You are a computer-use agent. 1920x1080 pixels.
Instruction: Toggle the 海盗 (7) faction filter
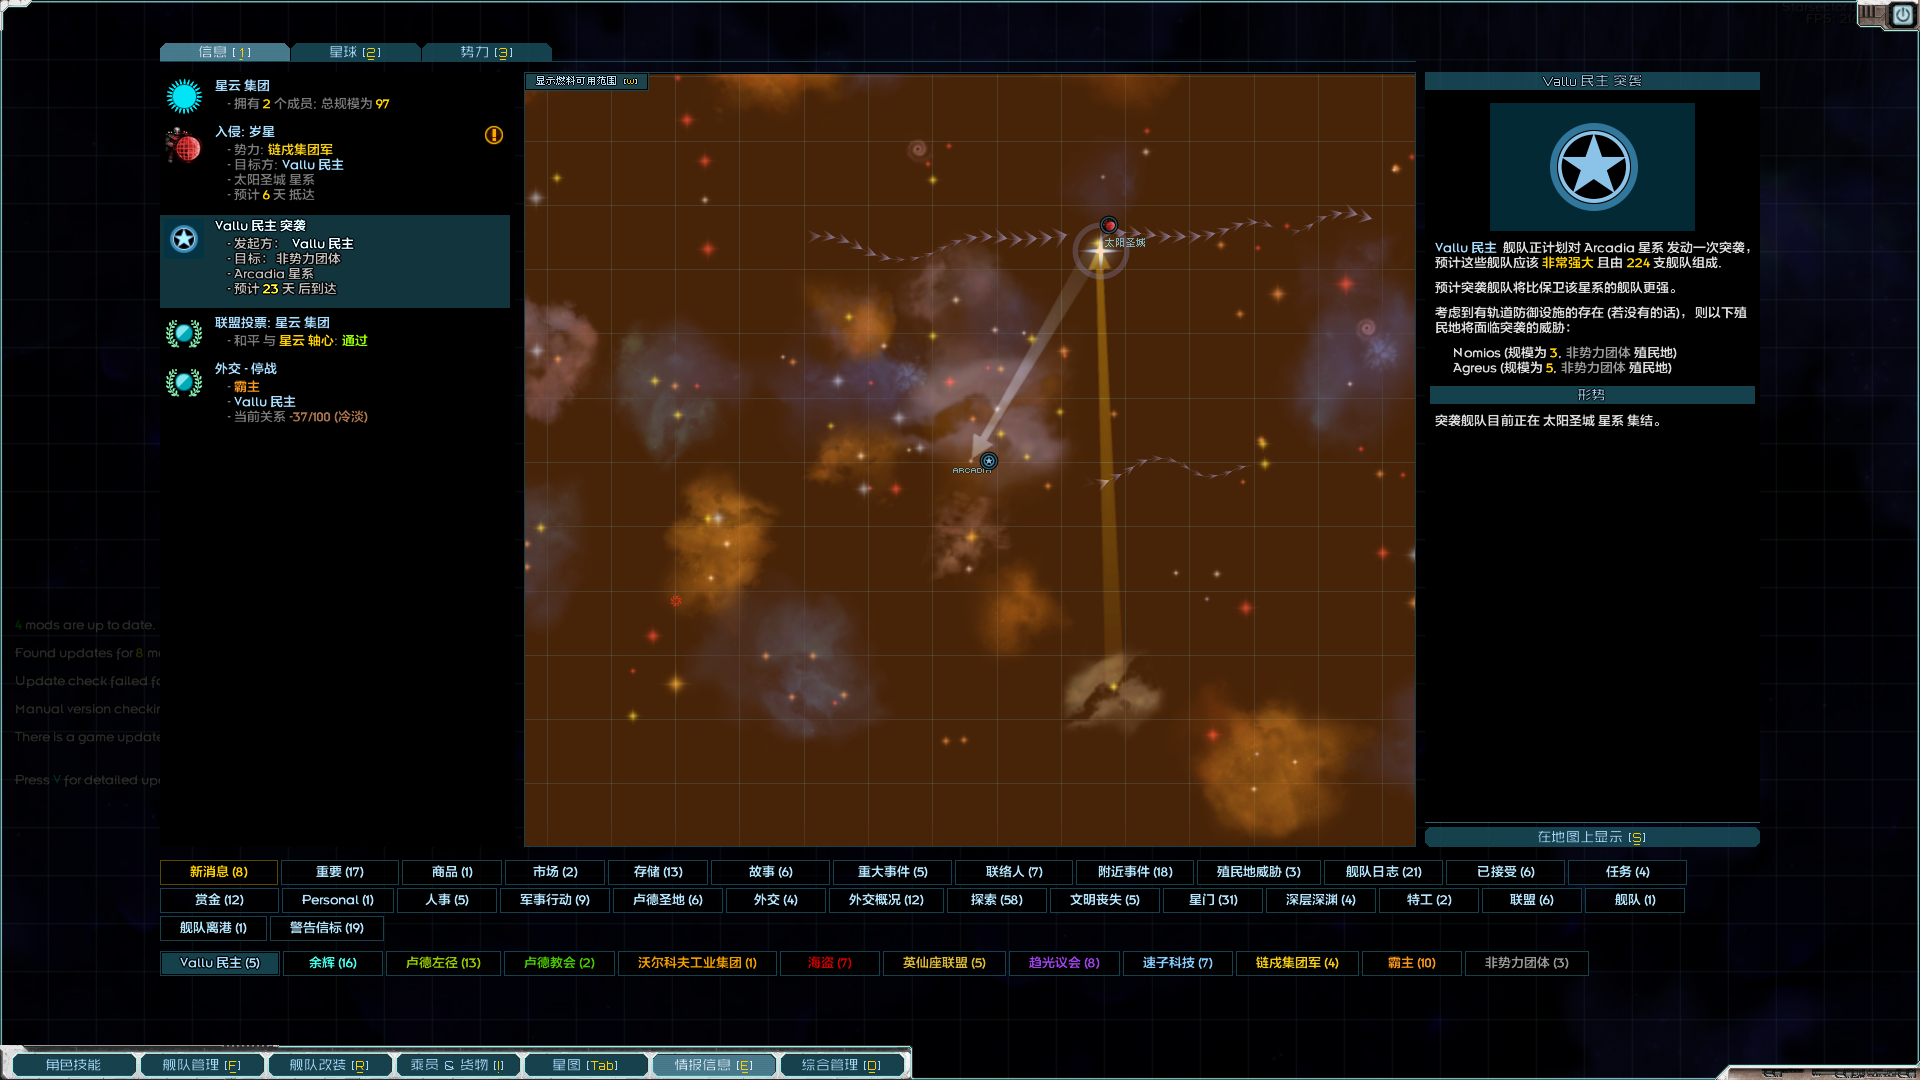[x=829, y=963]
